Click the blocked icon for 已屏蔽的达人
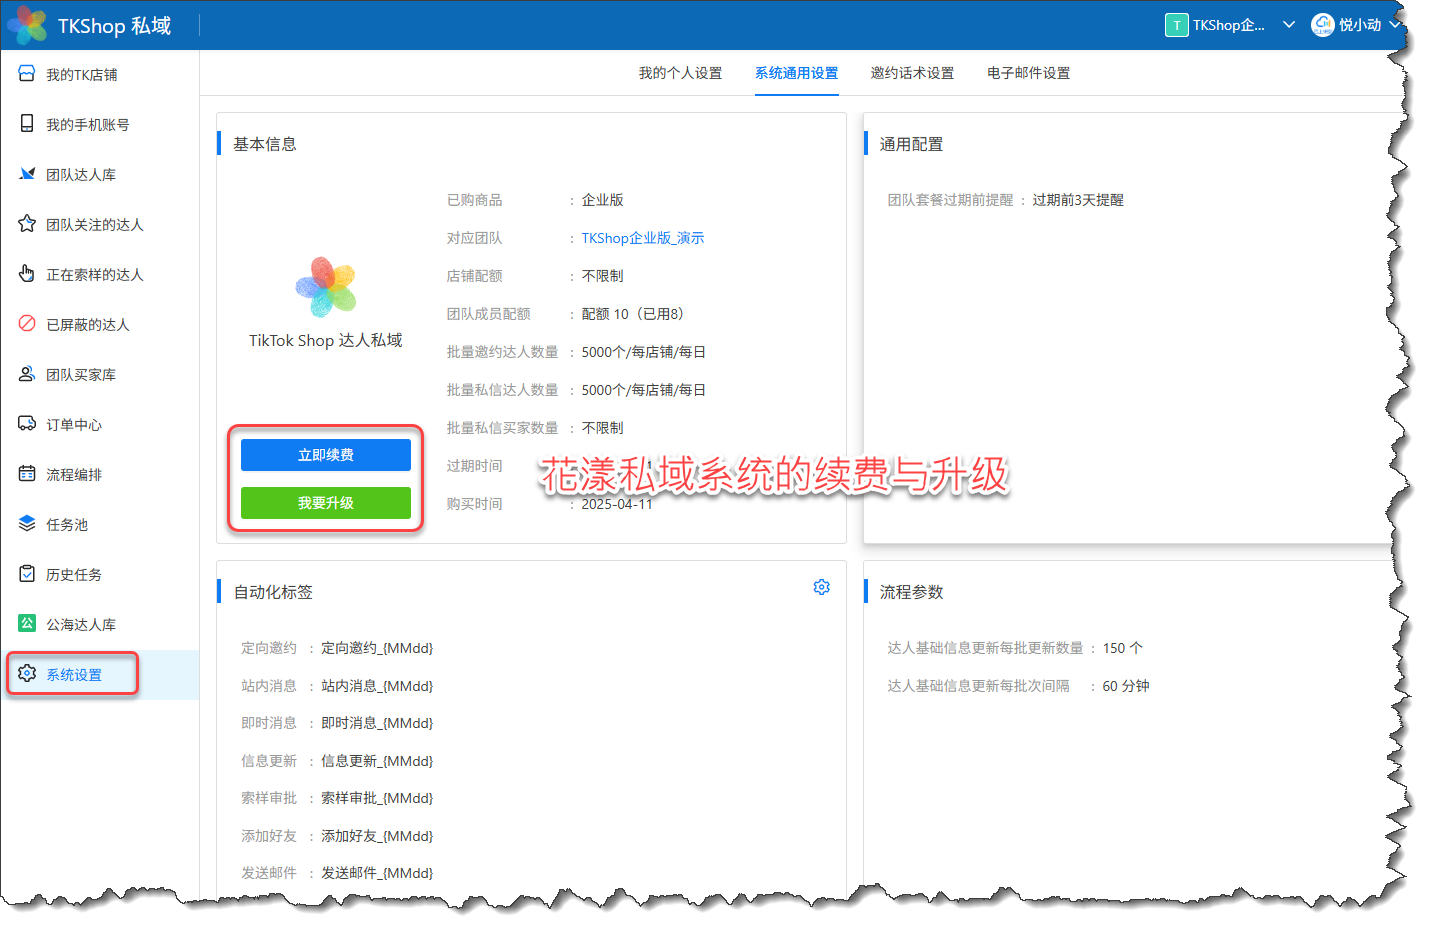 coord(27,324)
